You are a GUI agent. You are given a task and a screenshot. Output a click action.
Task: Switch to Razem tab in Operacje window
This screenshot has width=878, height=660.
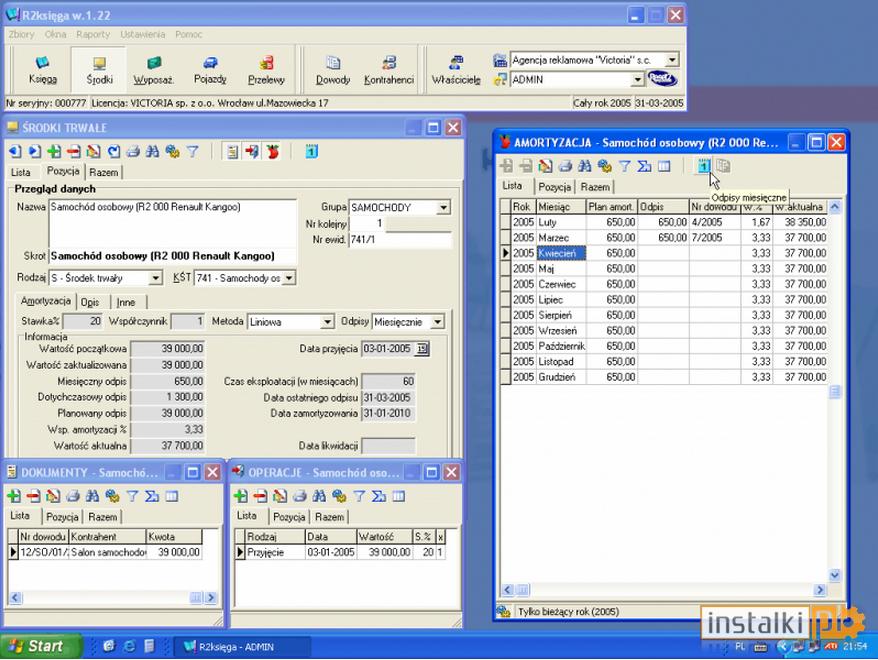[x=329, y=517]
